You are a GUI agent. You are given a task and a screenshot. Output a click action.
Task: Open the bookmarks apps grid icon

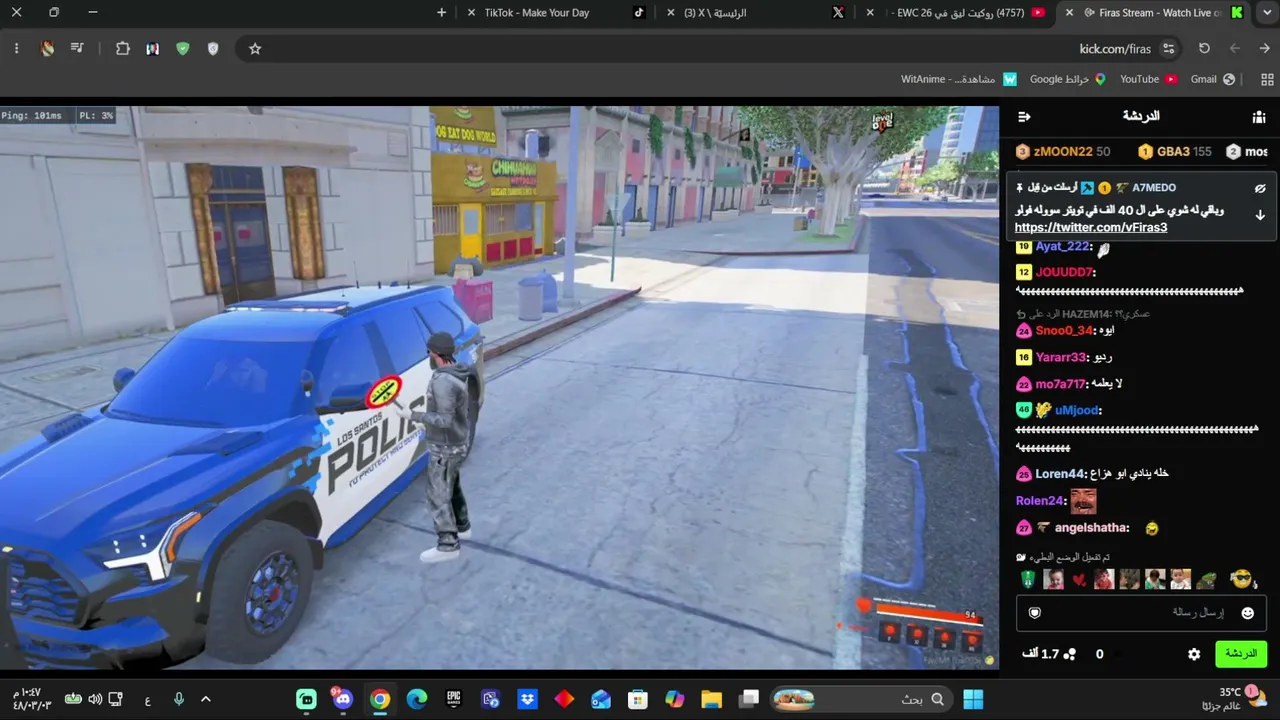pyautogui.click(x=1267, y=79)
